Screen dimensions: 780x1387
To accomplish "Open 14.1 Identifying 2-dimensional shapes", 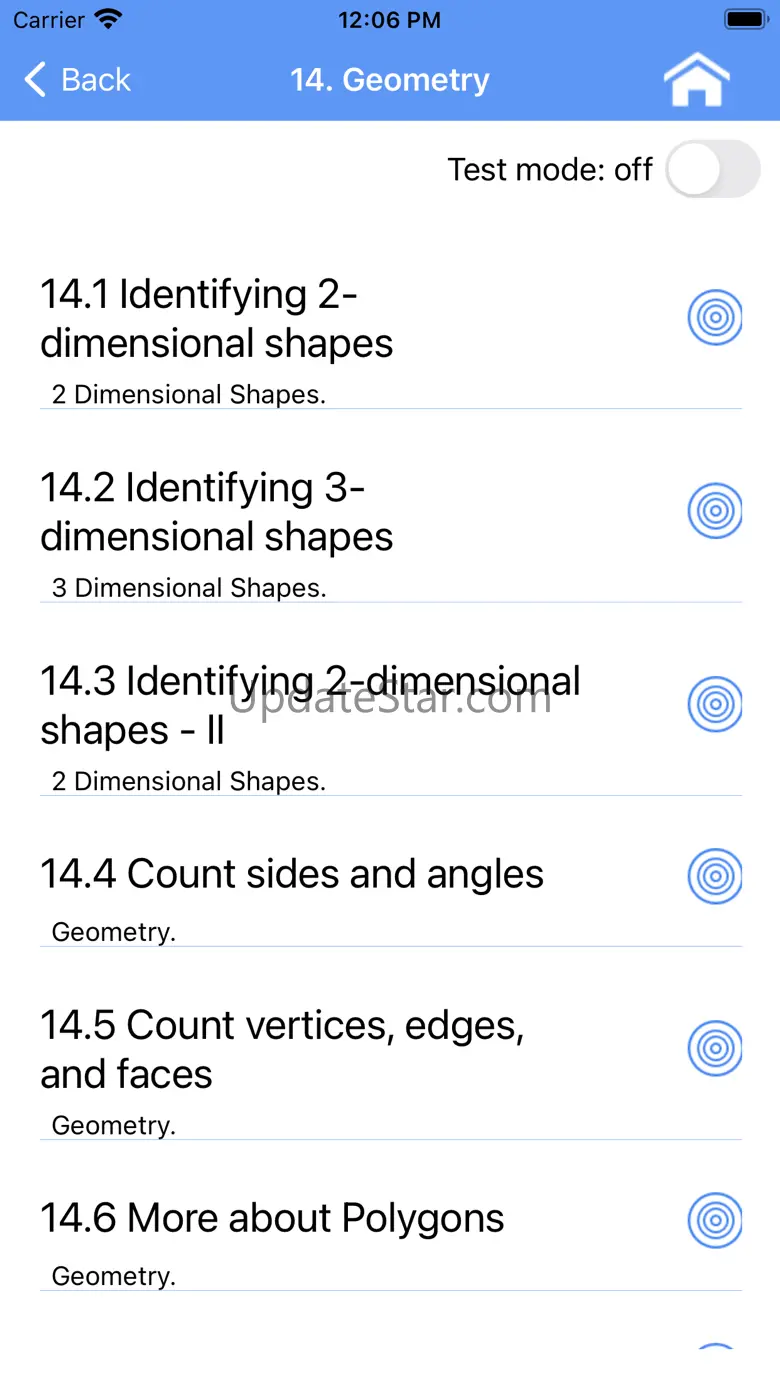I will pyautogui.click(x=216, y=319).
